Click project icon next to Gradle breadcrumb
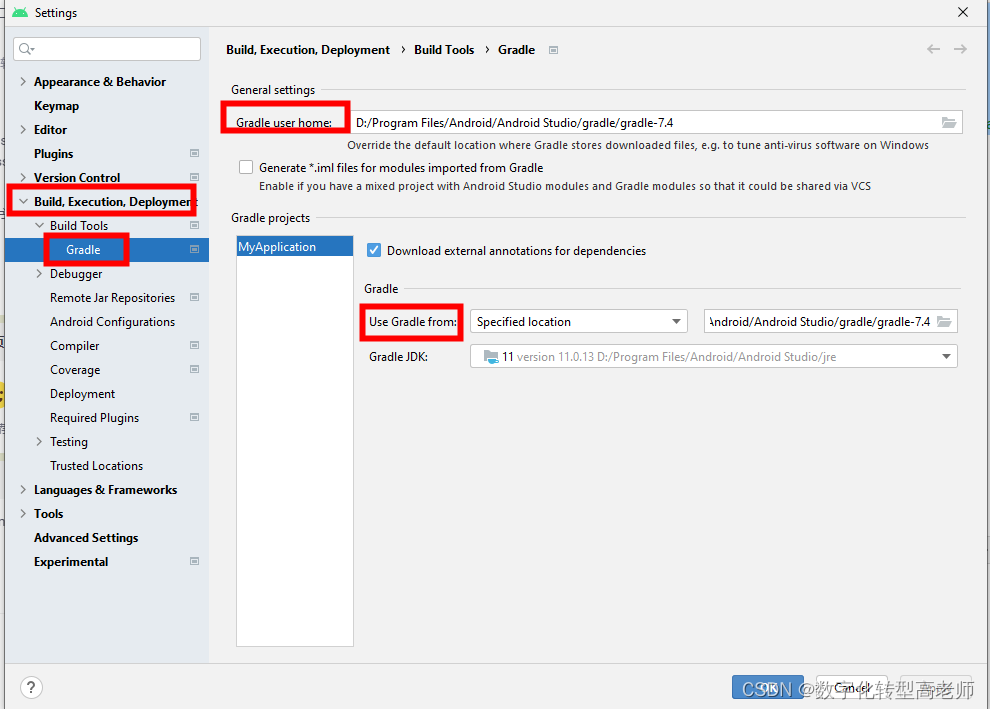This screenshot has height=709, width=990. coord(553,50)
